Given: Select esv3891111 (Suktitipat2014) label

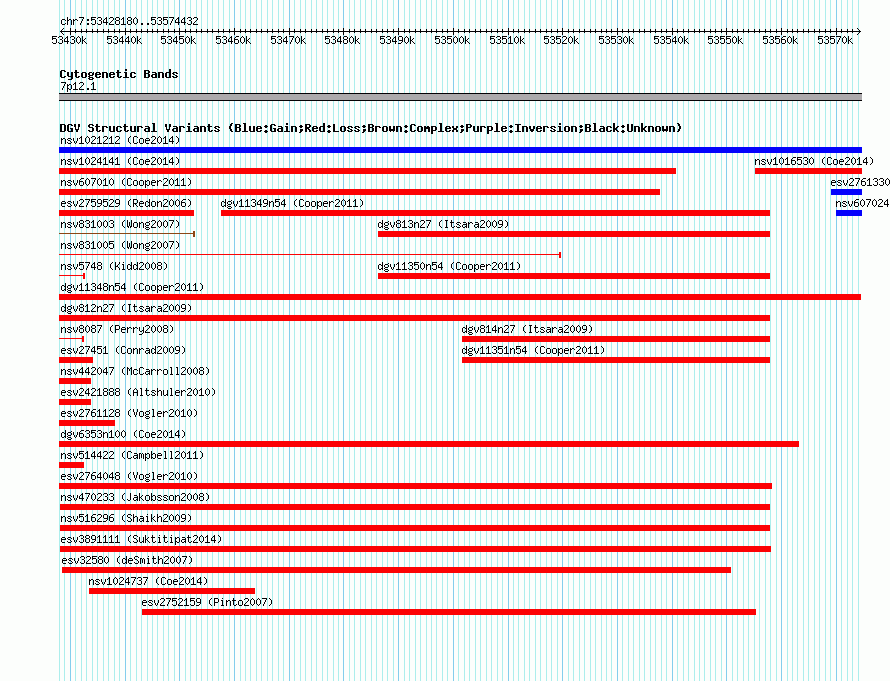Looking at the screenshot, I should (x=141, y=539).
